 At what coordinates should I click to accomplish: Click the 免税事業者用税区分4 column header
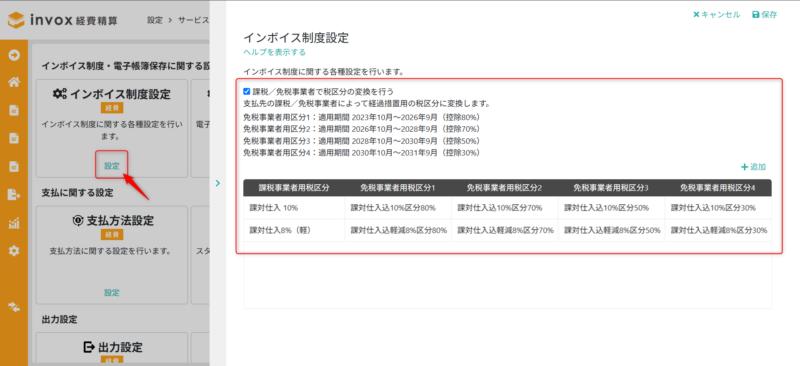(717, 187)
